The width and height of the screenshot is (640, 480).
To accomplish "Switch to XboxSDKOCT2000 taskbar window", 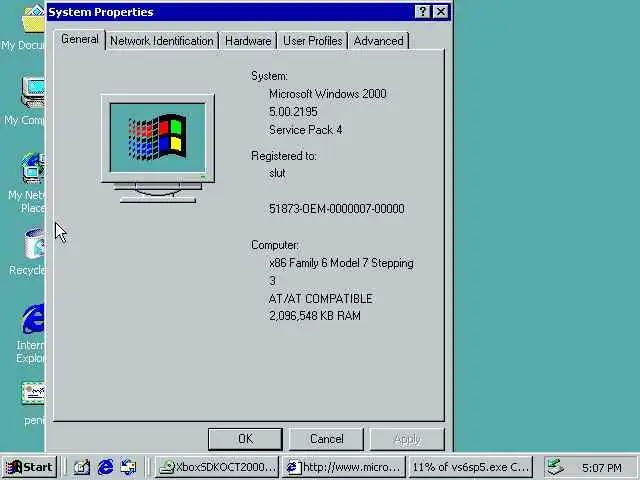I will tap(217, 467).
